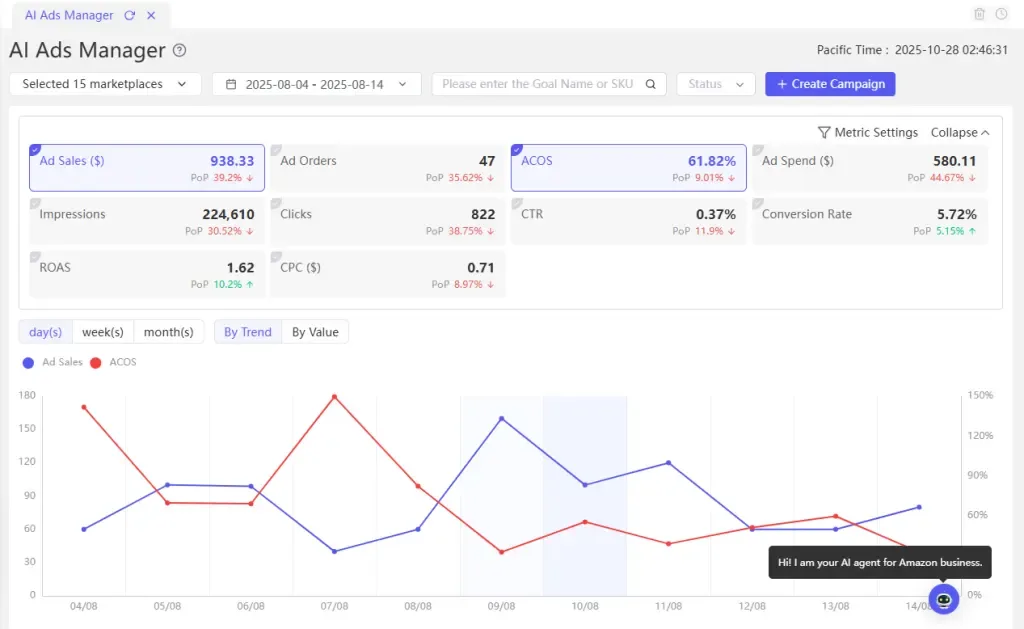
Task: Select the By Trend chart mode
Action: click(248, 332)
